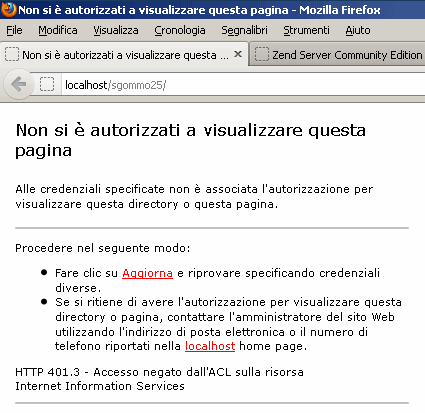Open the Modifica menu

58,30
